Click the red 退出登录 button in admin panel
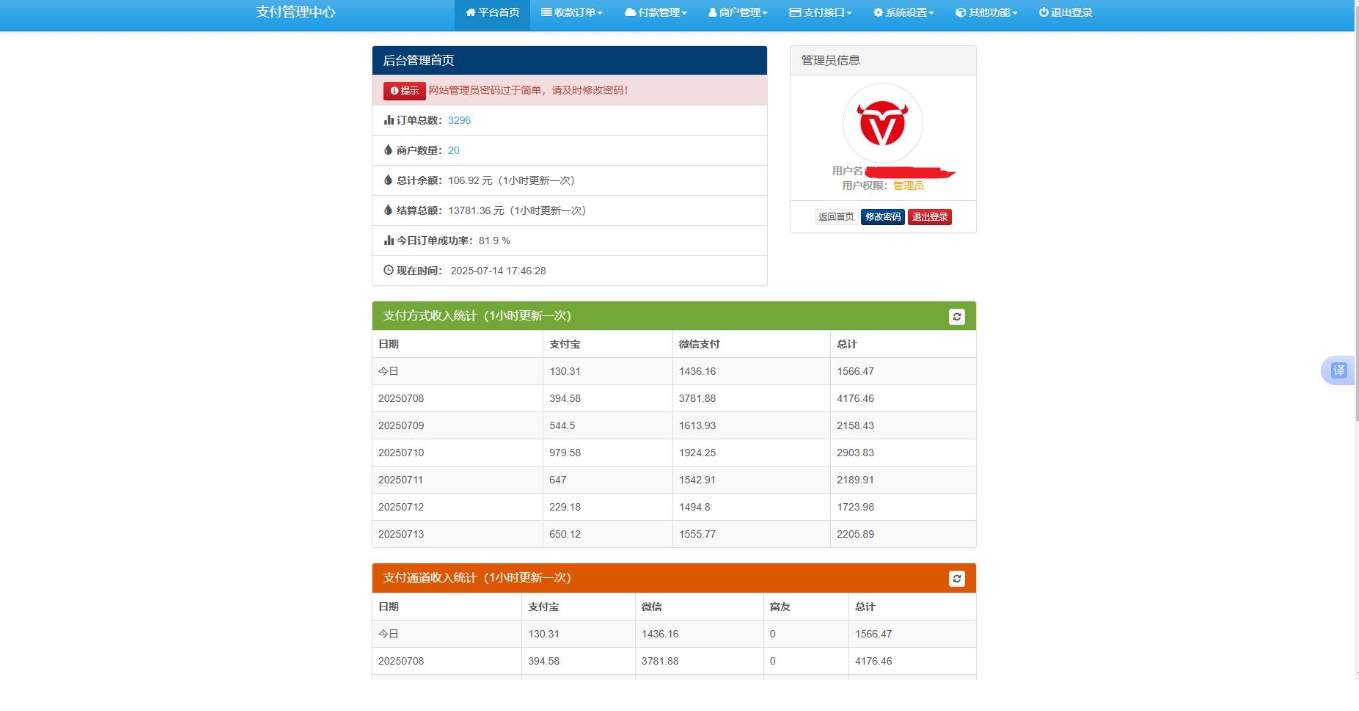The width and height of the screenshot is (1359, 711). [x=930, y=217]
